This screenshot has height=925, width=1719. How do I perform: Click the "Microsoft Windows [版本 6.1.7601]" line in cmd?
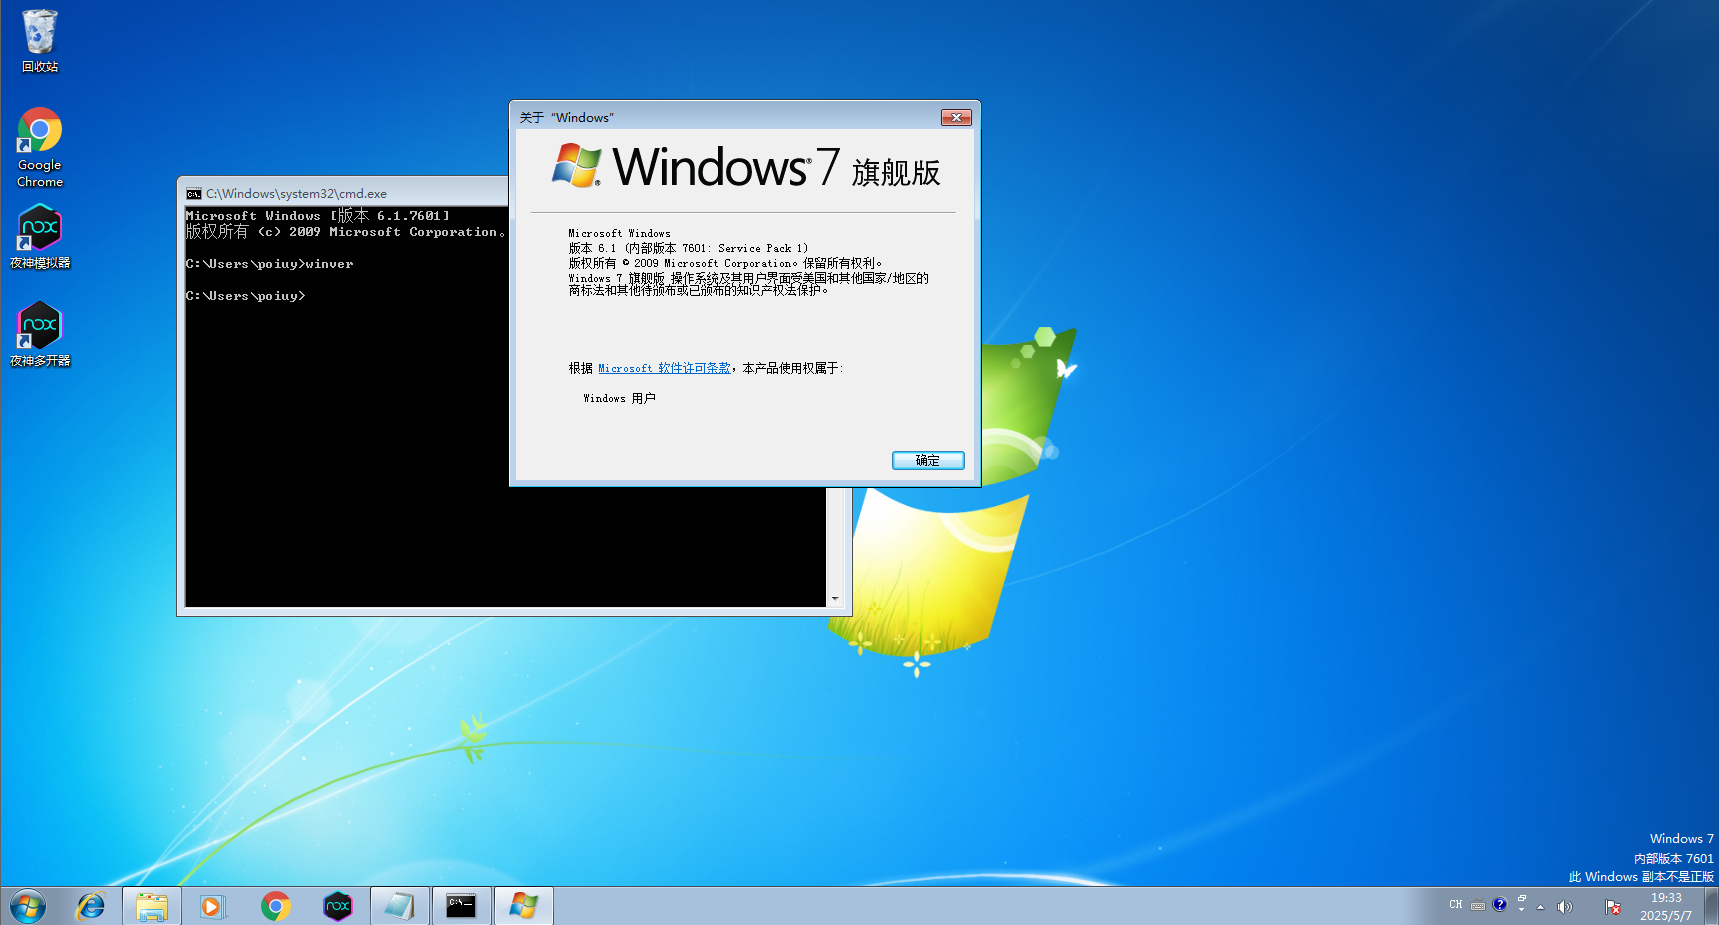pos(318,215)
